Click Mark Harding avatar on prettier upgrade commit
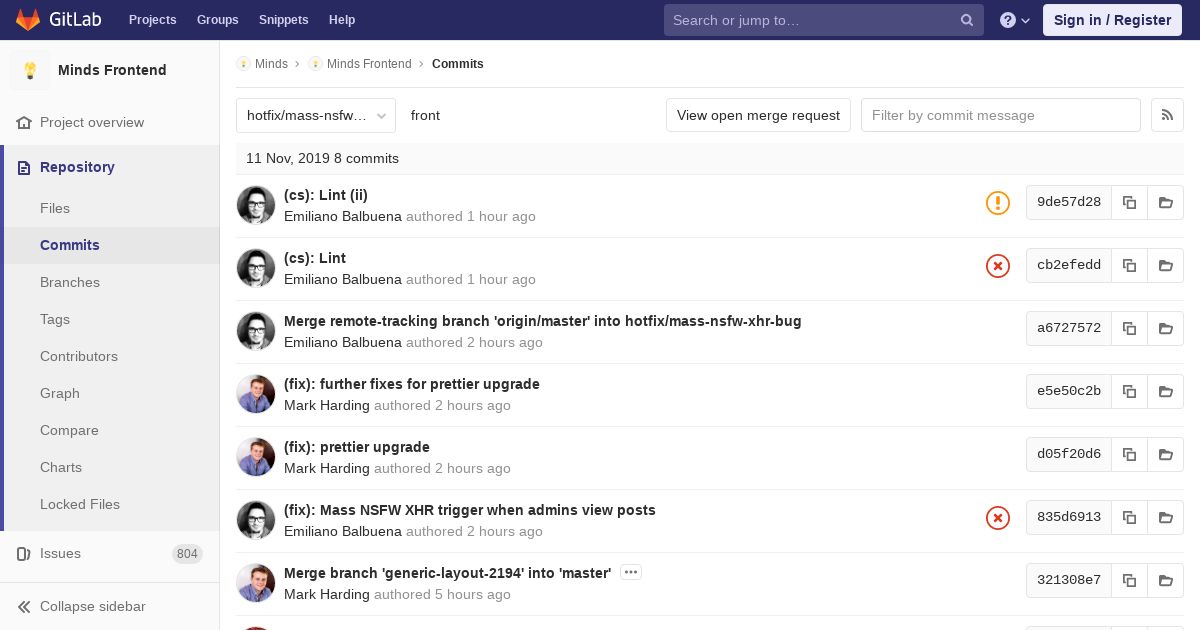 pos(256,457)
